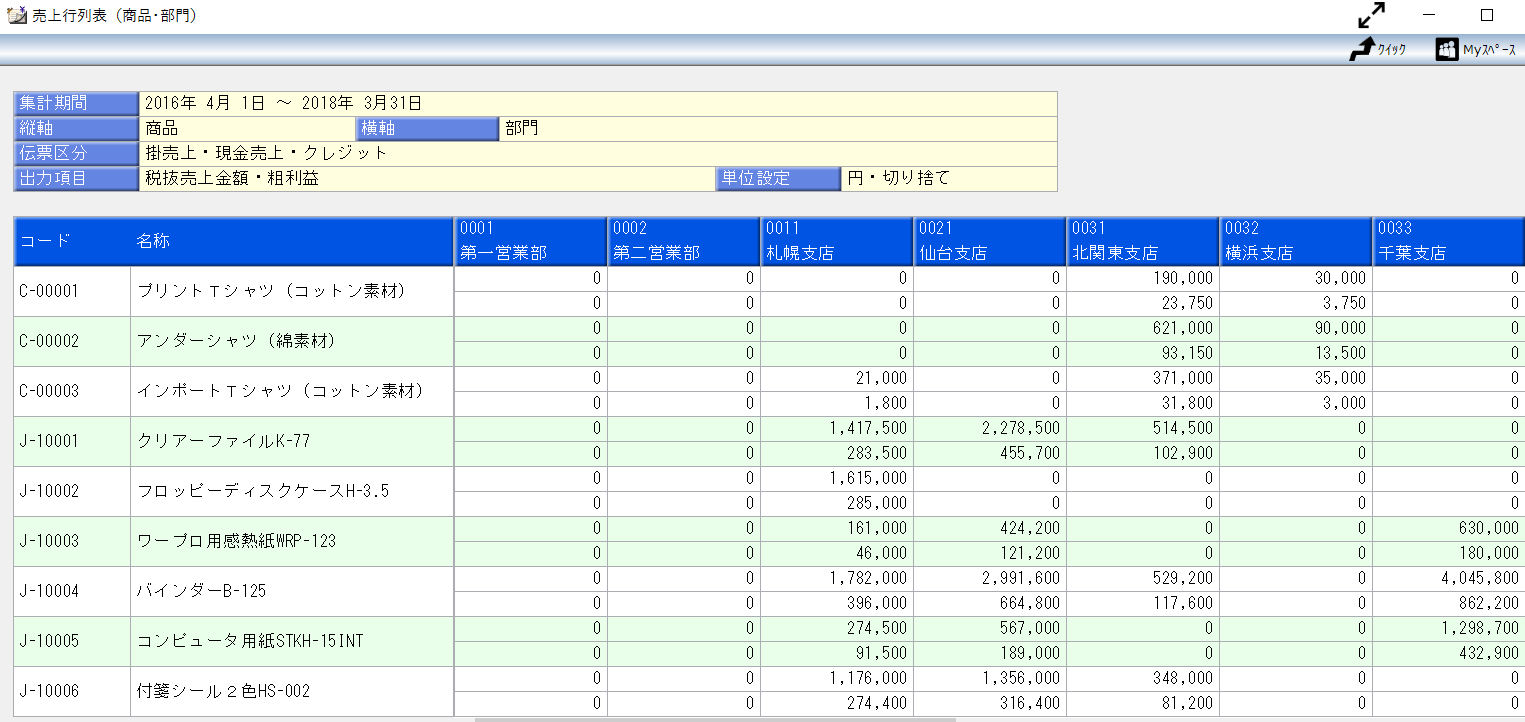This screenshot has height=722, width=1525.
Task: Select the C-00002 code cell
Action: point(72,341)
